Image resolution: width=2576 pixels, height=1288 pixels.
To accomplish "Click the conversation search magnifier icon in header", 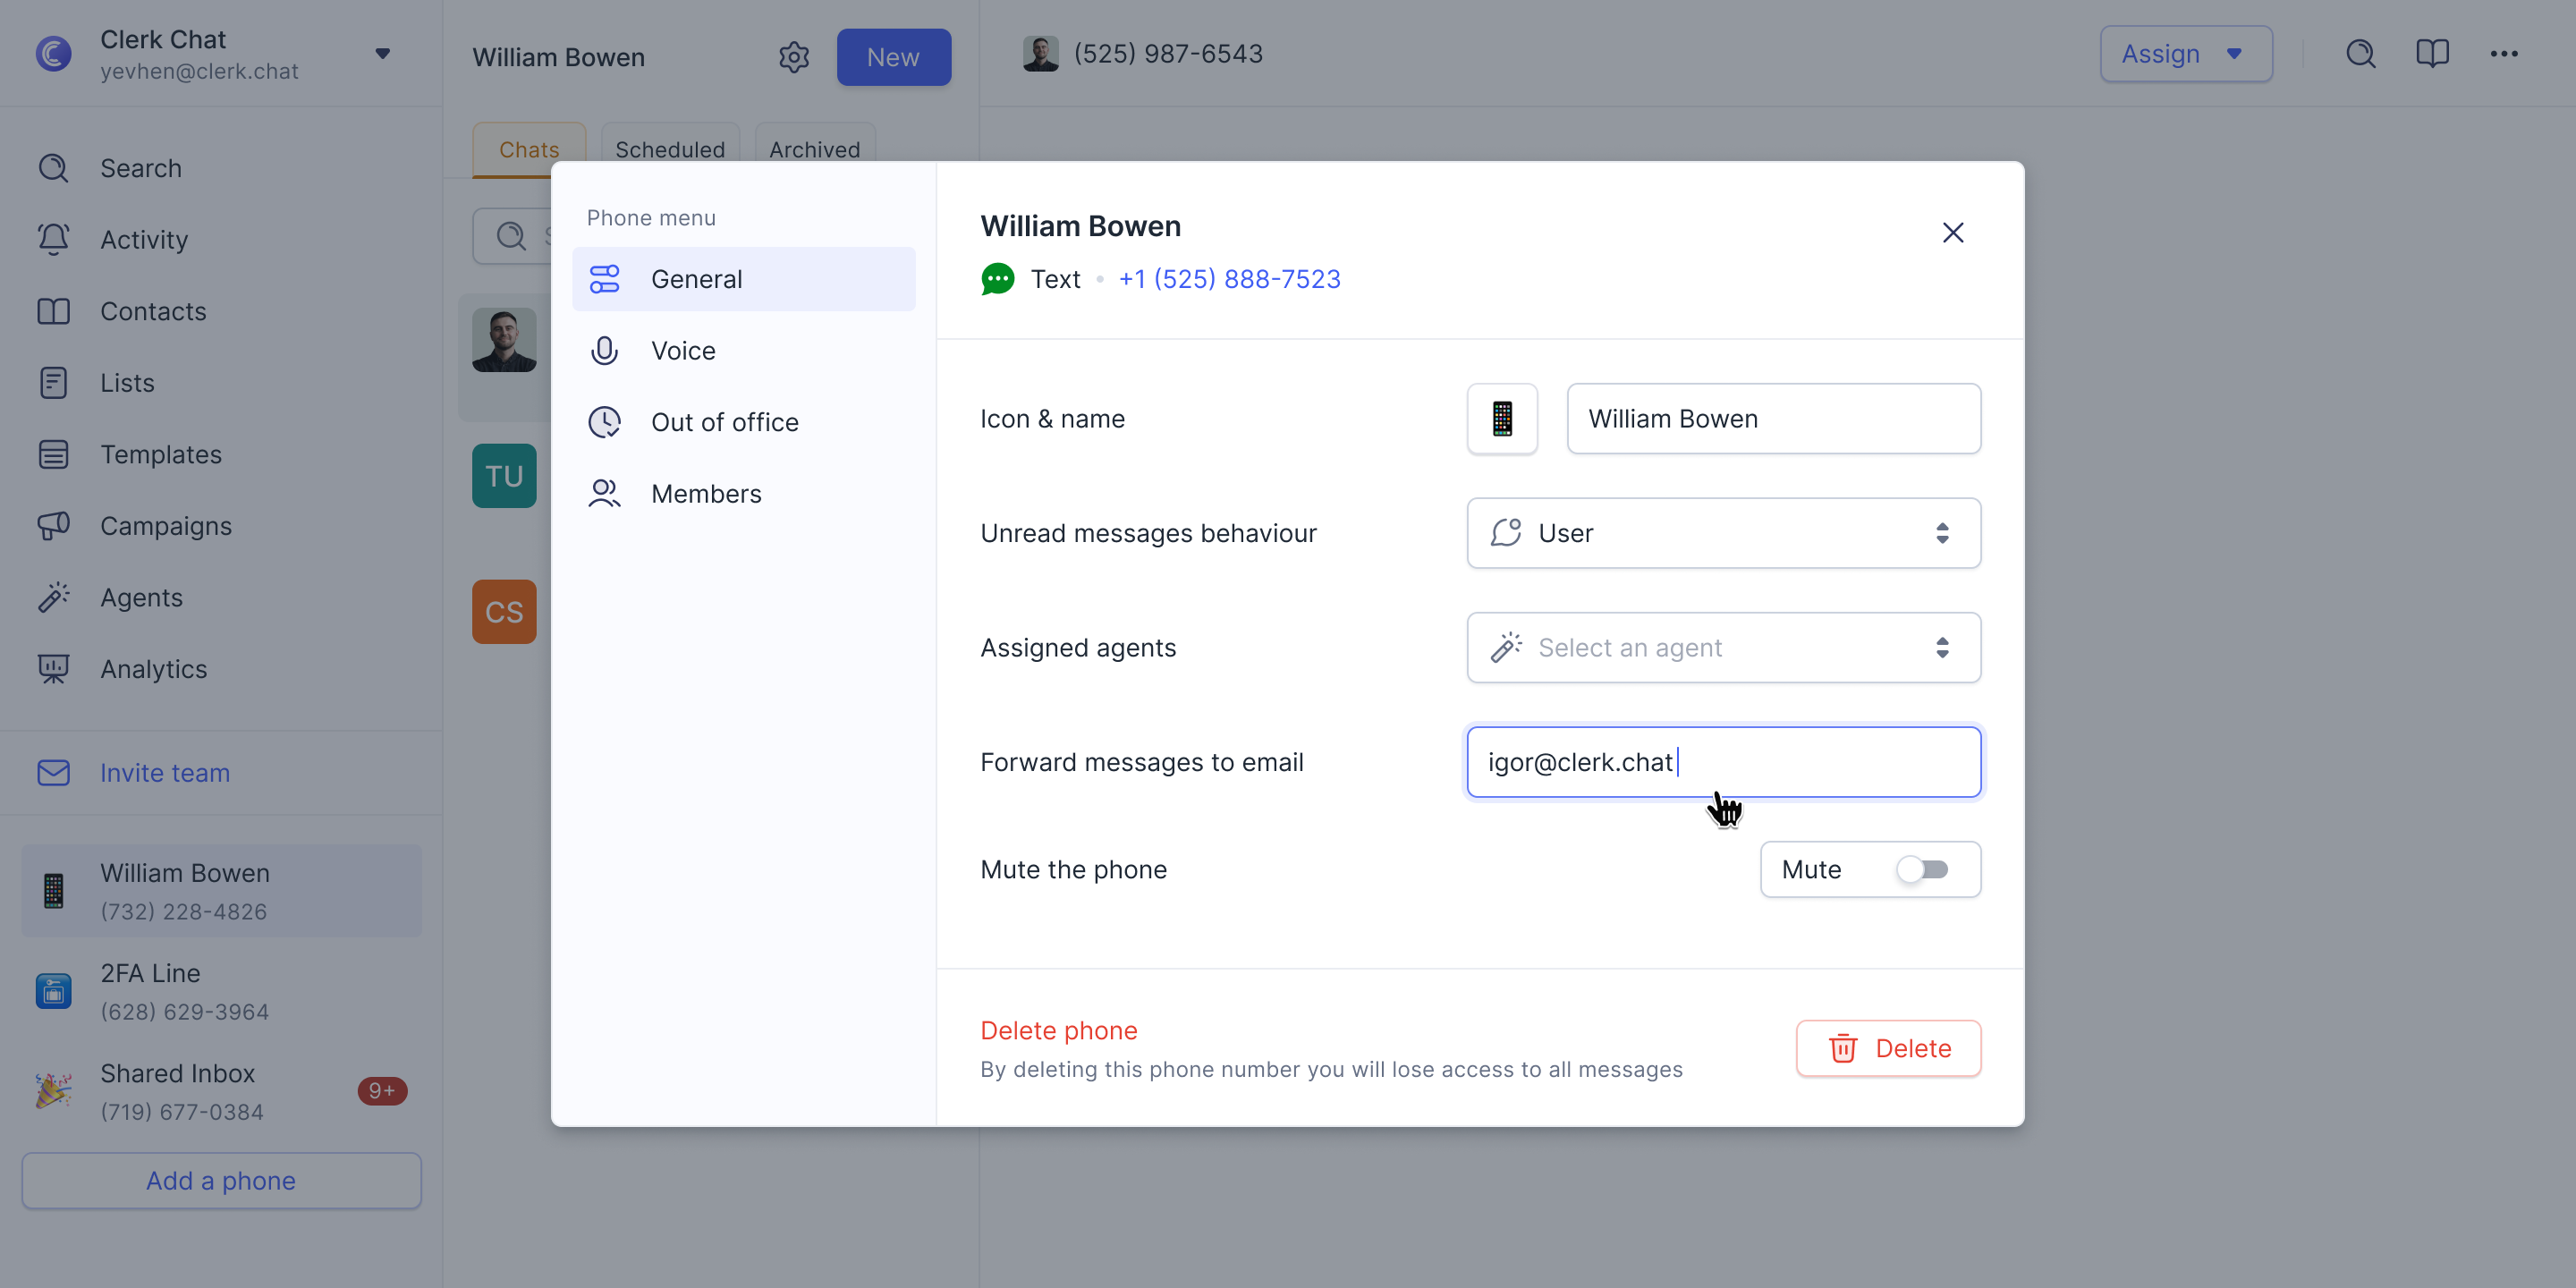I will coord(2361,54).
